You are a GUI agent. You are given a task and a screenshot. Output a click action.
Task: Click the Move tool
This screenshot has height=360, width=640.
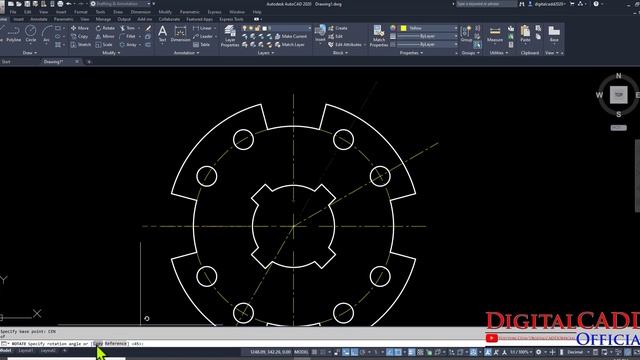click(x=80, y=28)
